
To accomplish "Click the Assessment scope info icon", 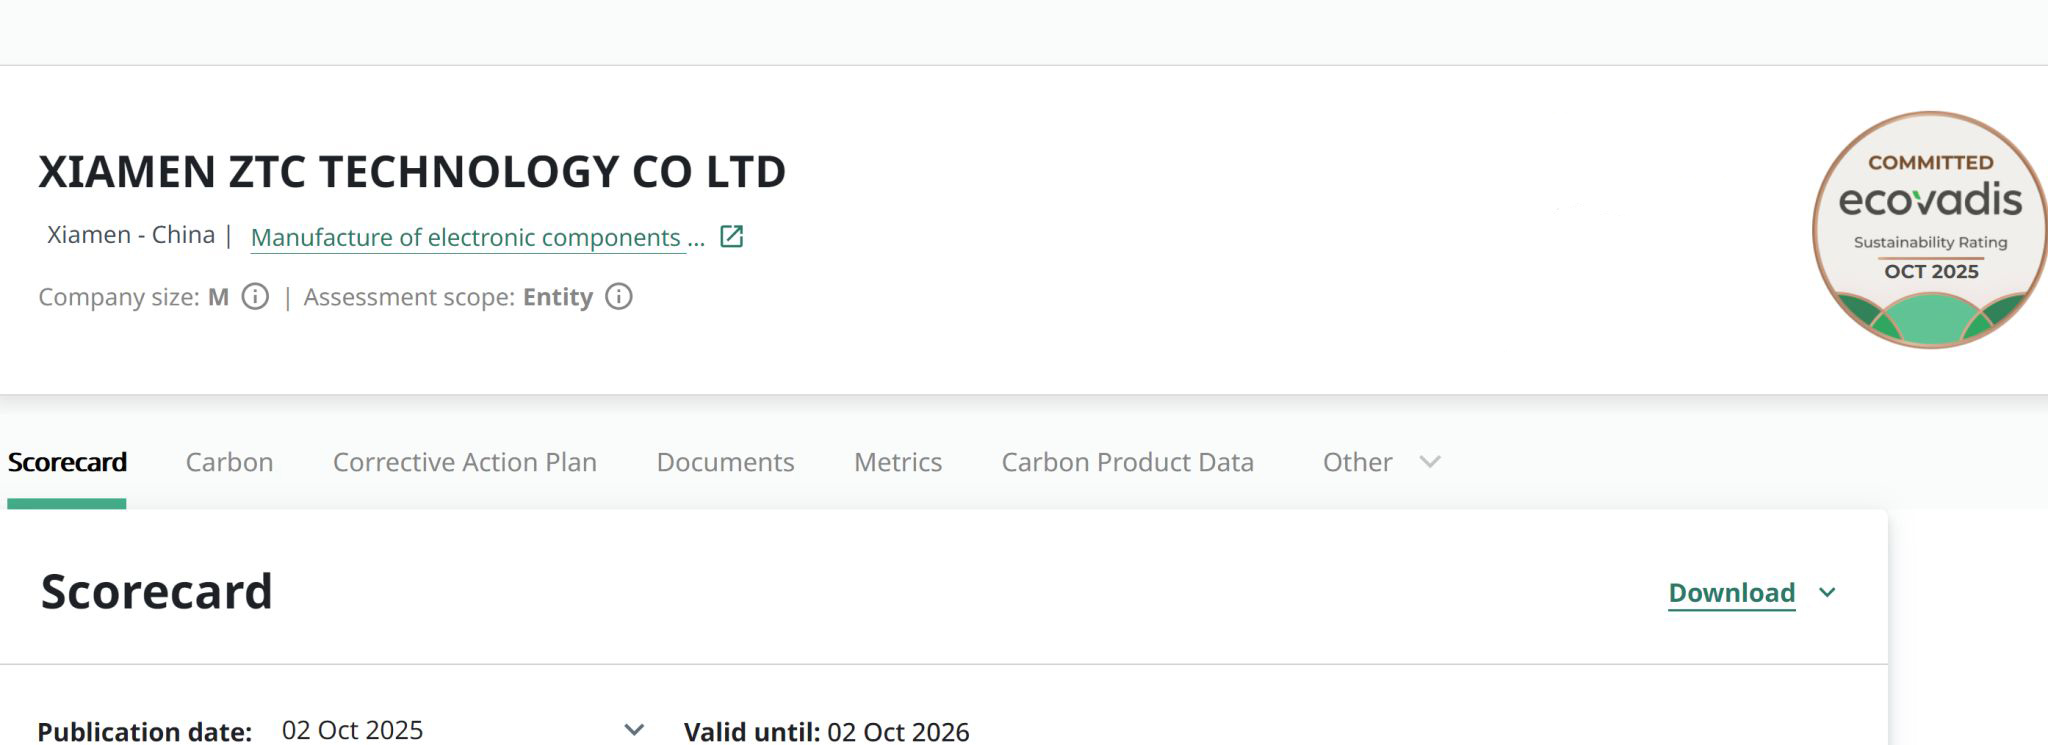I will 619,297.
